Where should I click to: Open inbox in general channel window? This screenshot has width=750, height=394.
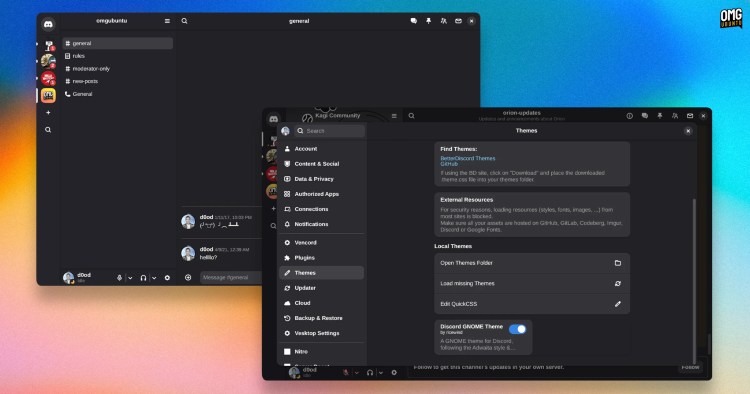tap(458, 21)
